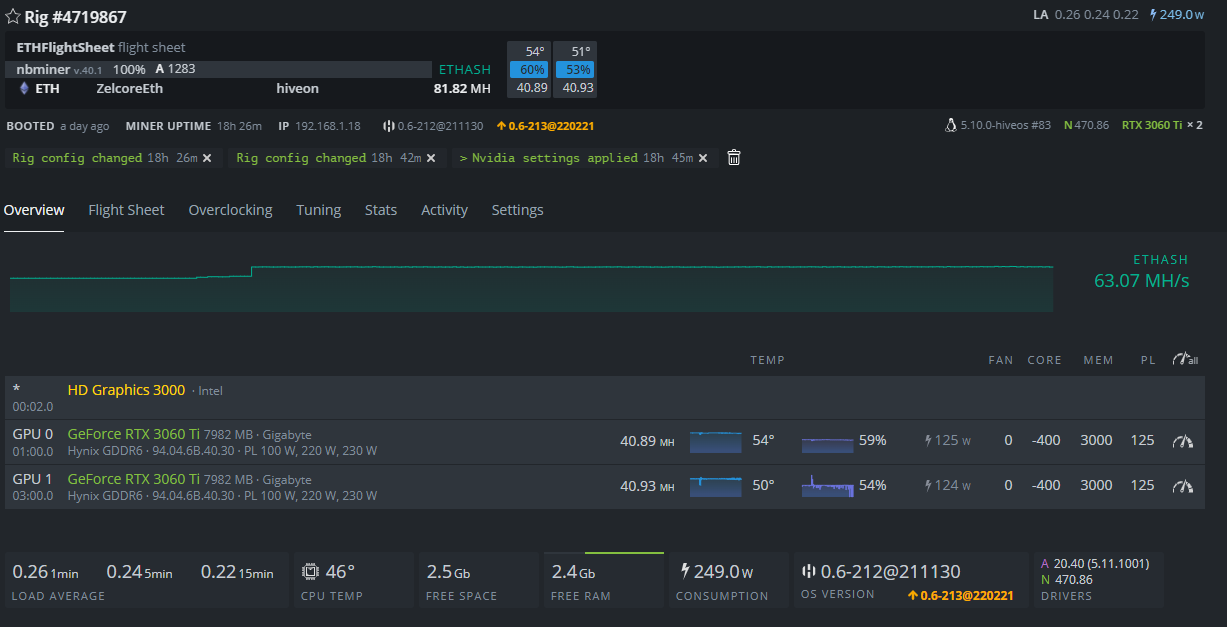Open the Overclocking tab
This screenshot has height=627, width=1227.
point(230,210)
